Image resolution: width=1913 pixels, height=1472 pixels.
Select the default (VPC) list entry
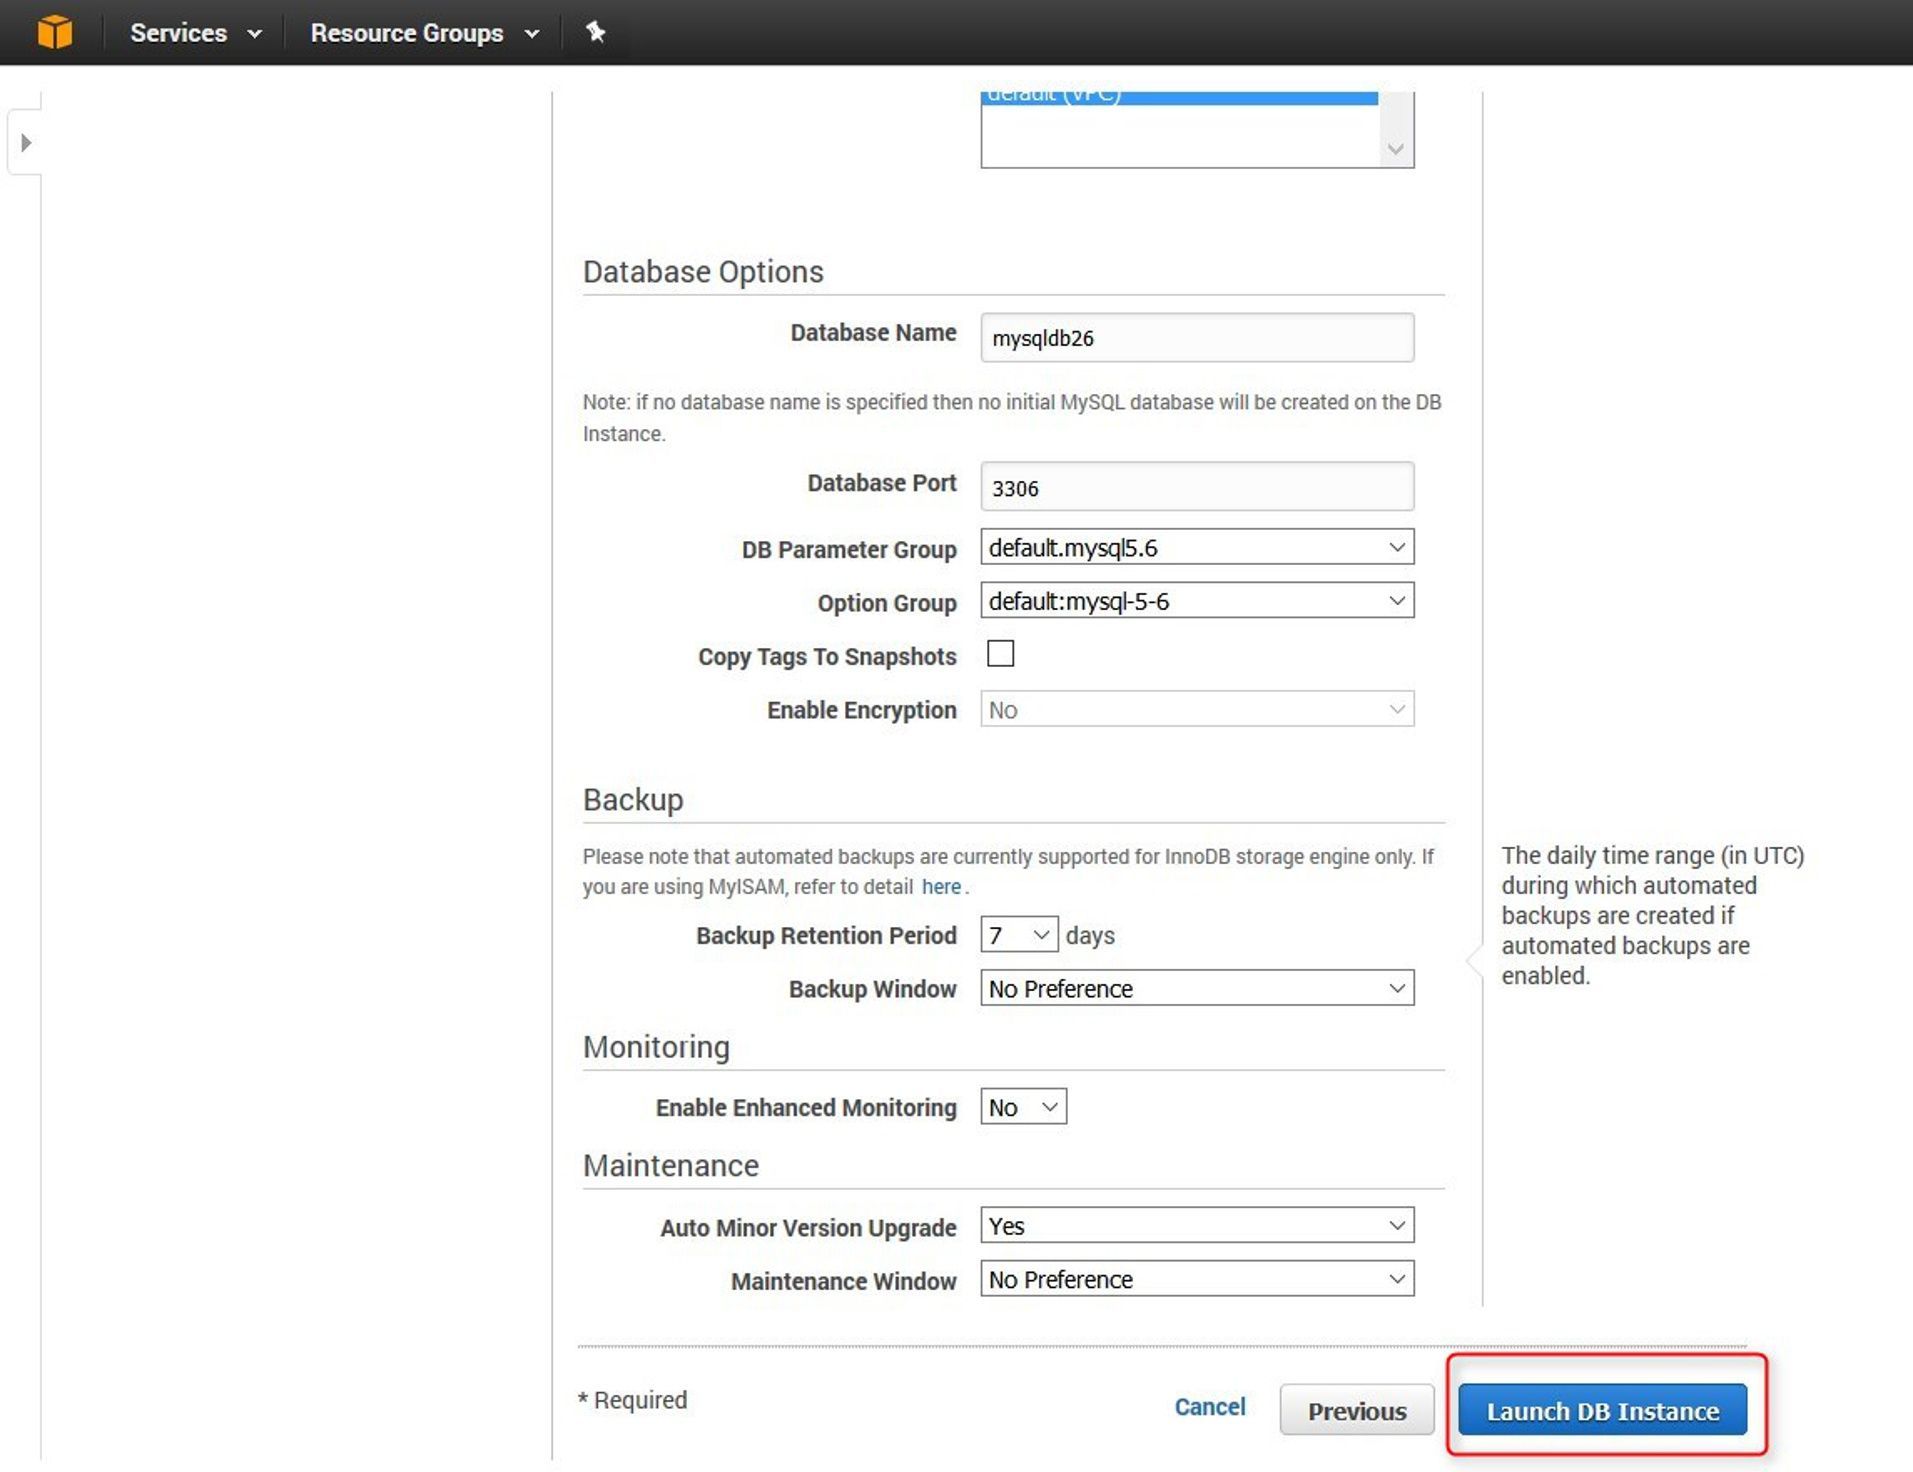click(x=1179, y=96)
